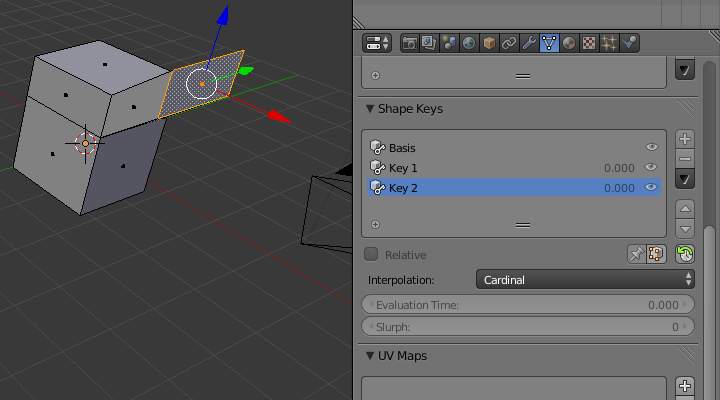Toggle the shape key pin (Show Only) button
Image resolution: width=720 pixels, height=400 pixels.
pyautogui.click(x=636, y=254)
